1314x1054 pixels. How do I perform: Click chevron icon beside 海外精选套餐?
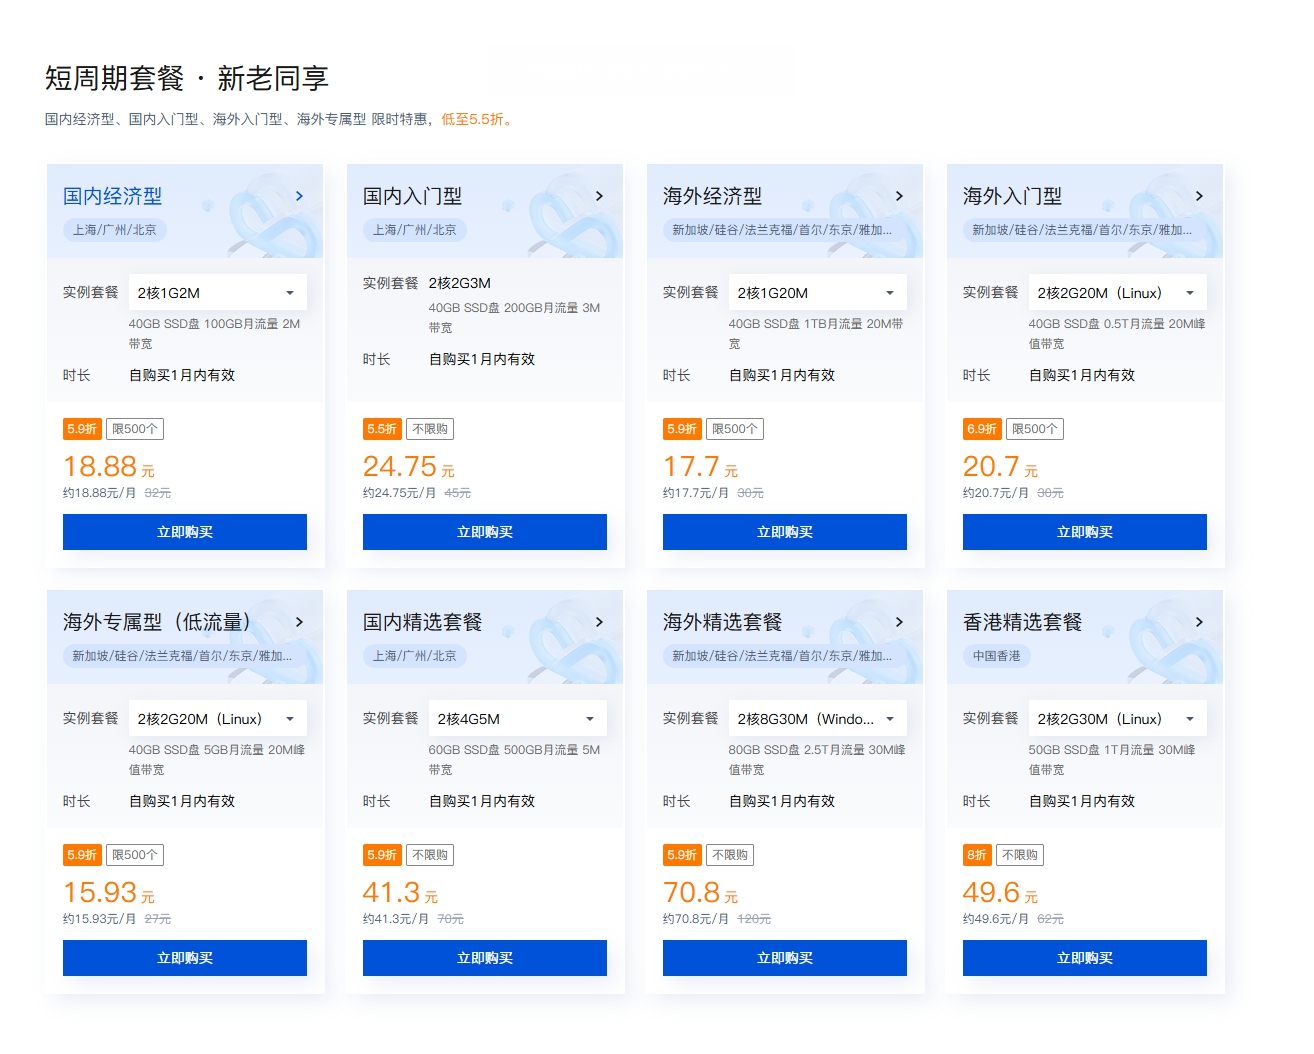point(899,622)
